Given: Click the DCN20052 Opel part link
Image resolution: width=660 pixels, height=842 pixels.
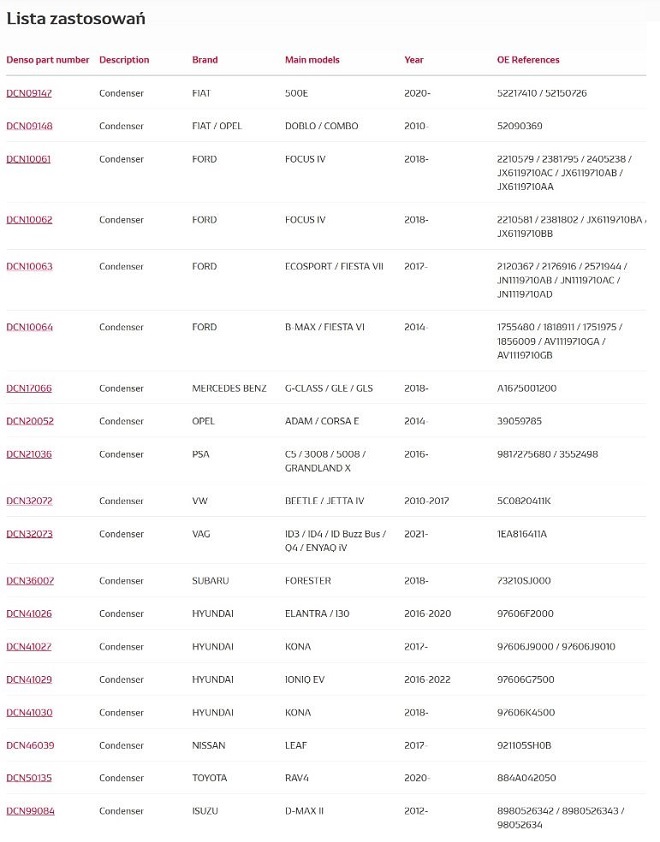Looking at the screenshot, I should 30,421.
